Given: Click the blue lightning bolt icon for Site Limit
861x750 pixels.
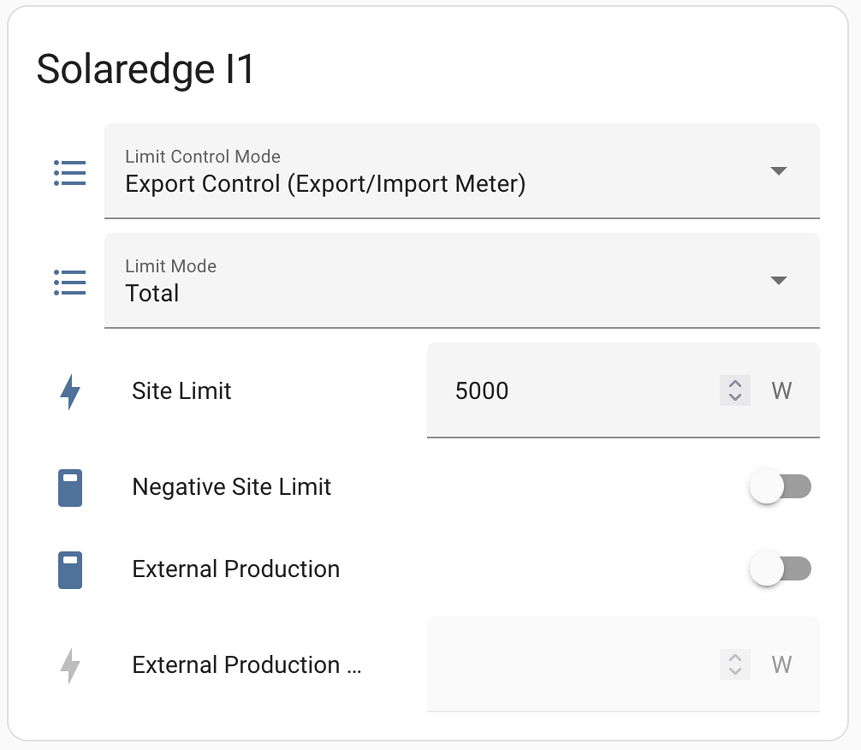Looking at the screenshot, I should pos(68,391).
